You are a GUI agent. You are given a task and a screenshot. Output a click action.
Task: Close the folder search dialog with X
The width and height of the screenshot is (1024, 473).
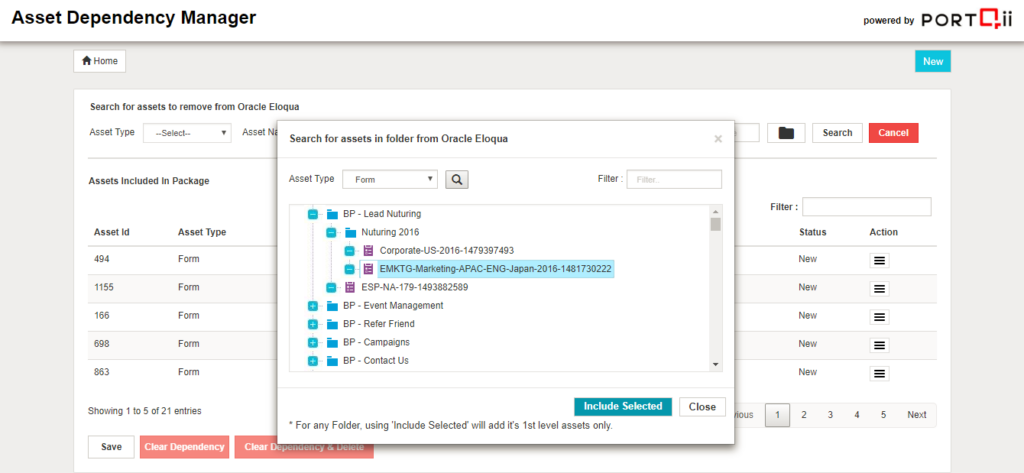tap(718, 139)
